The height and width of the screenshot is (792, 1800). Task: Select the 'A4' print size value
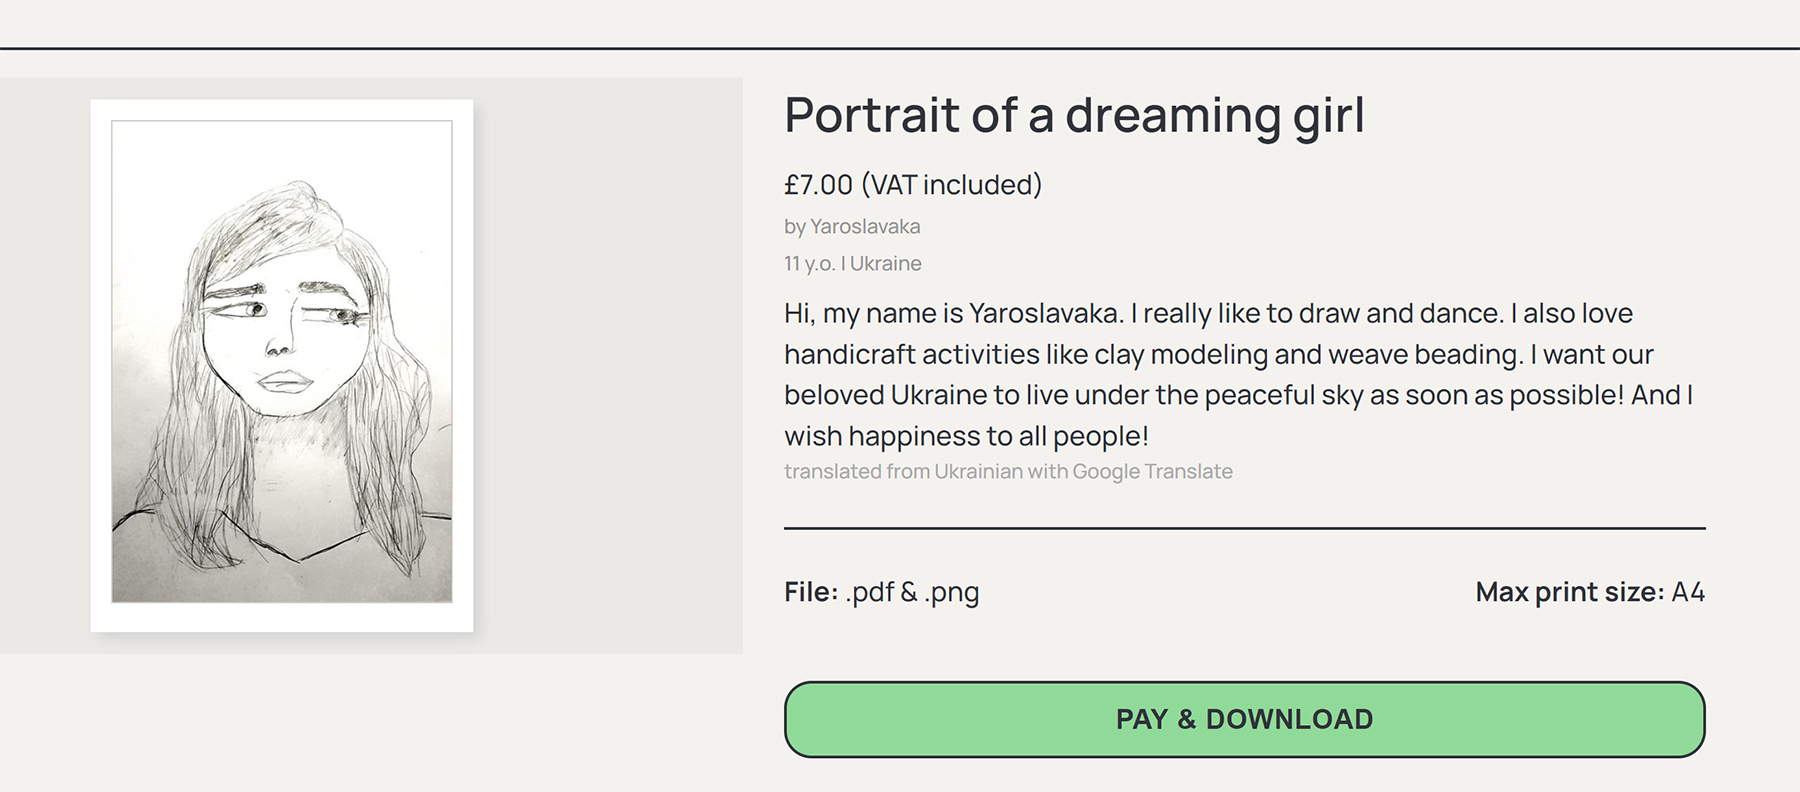pos(1688,592)
